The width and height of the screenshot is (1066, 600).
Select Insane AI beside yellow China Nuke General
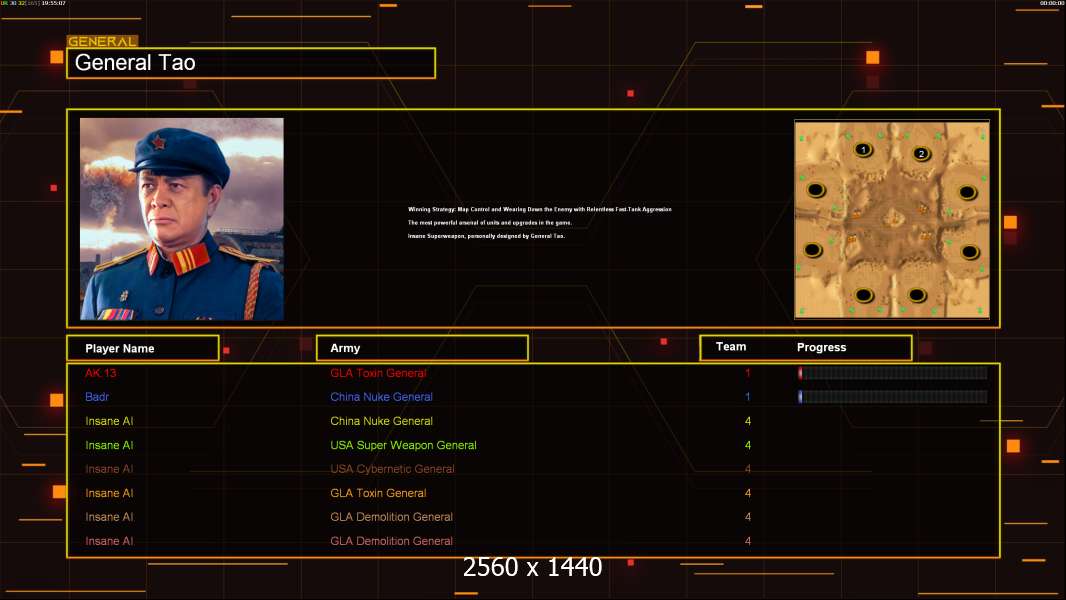pyautogui.click(x=109, y=421)
